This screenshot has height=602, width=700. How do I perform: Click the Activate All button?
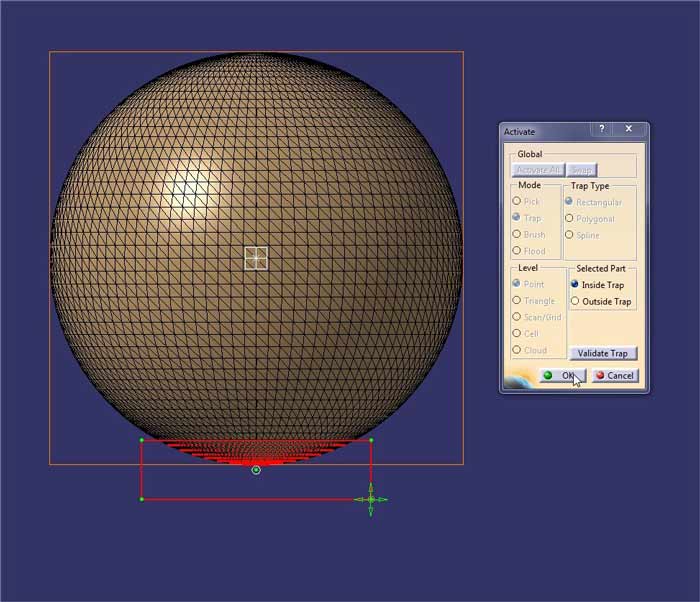pyautogui.click(x=538, y=170)
